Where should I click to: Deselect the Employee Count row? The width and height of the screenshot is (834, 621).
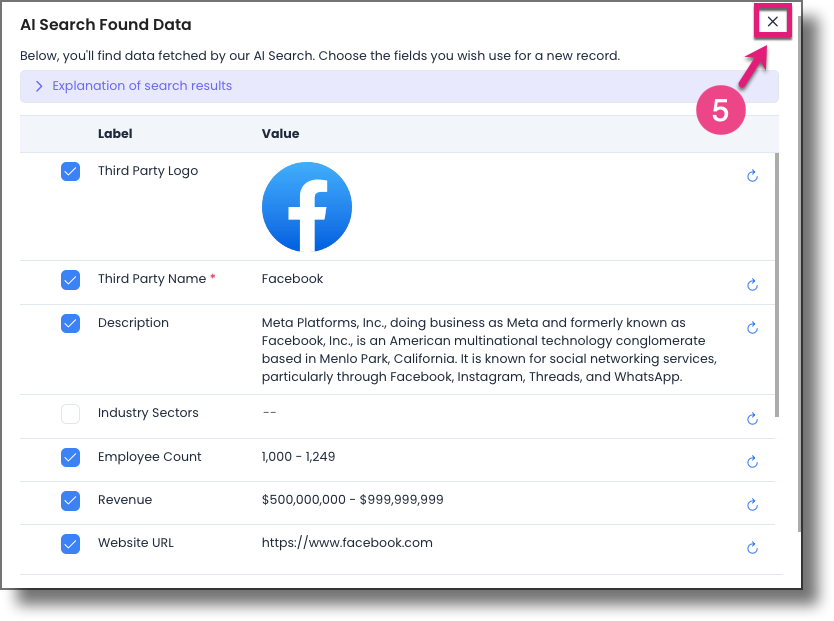pos(70,457)
